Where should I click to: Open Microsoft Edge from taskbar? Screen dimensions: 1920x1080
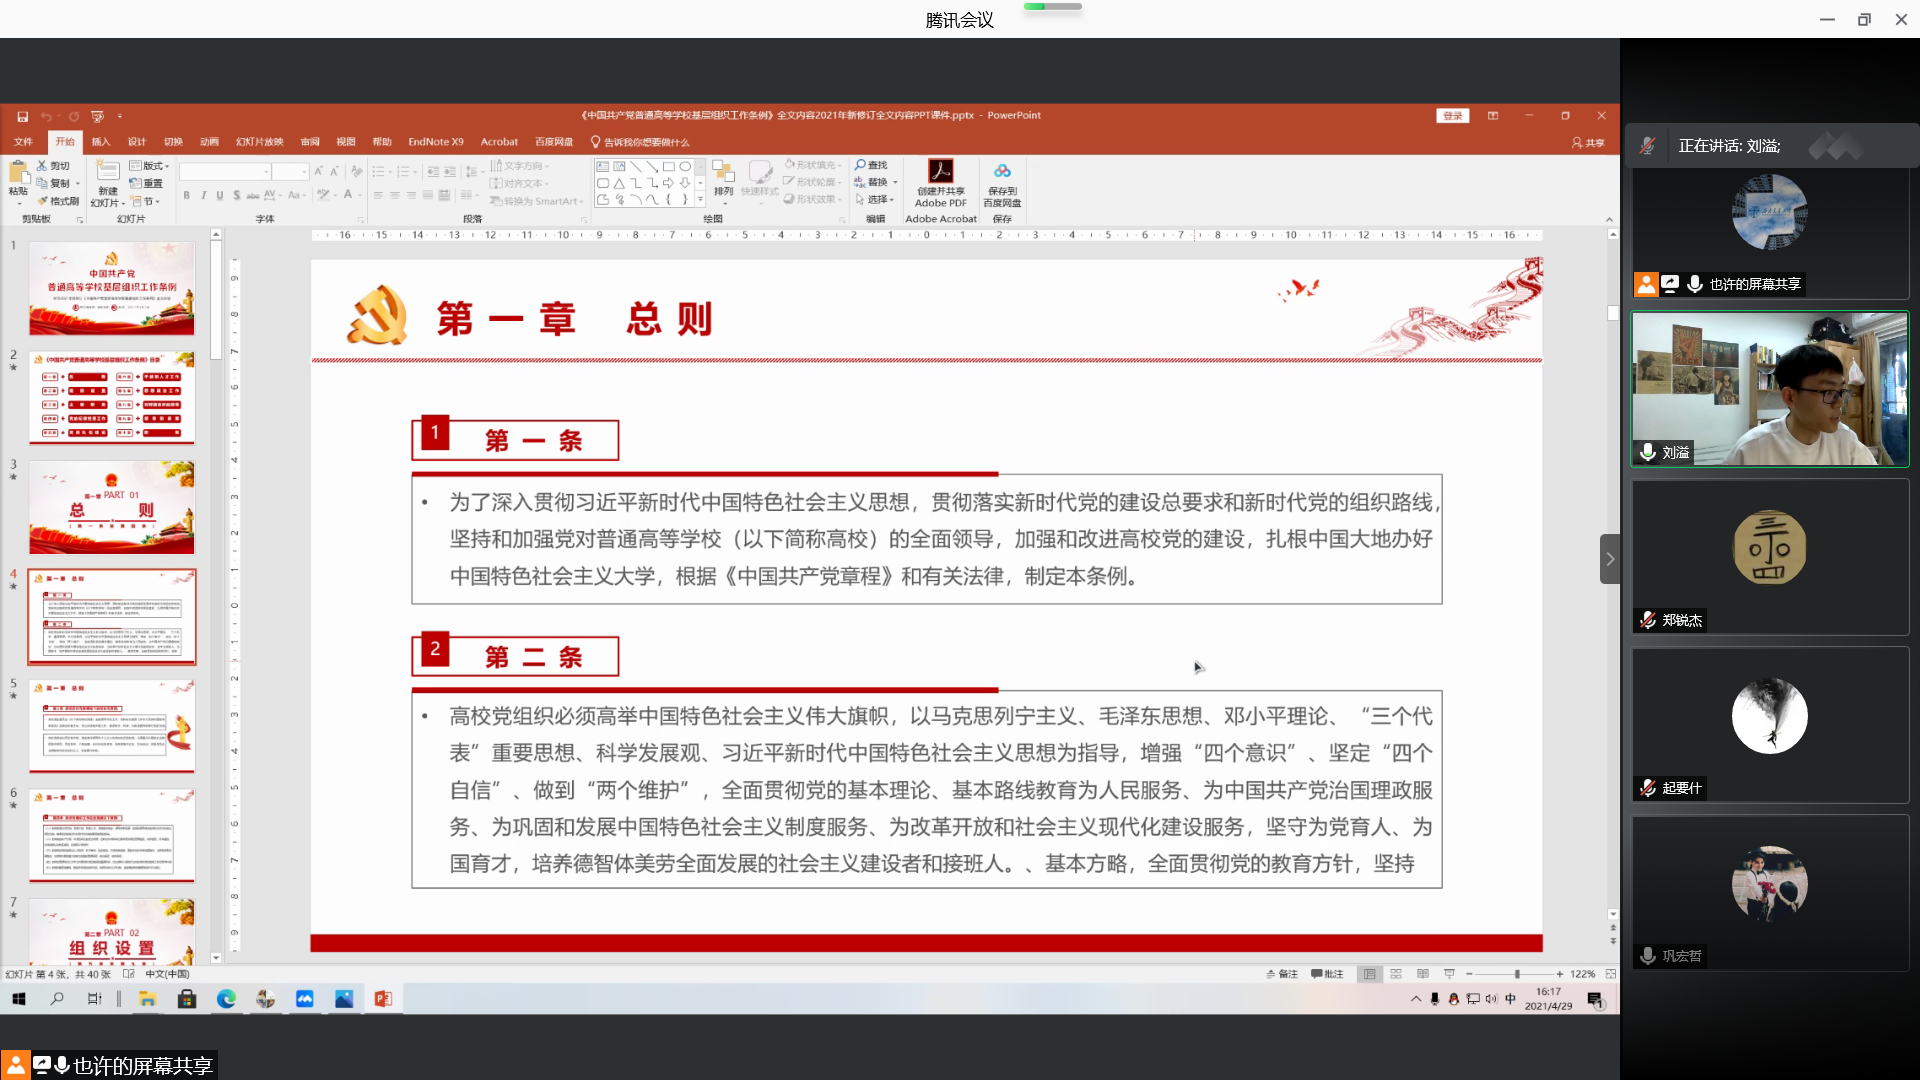click(226, 998)
